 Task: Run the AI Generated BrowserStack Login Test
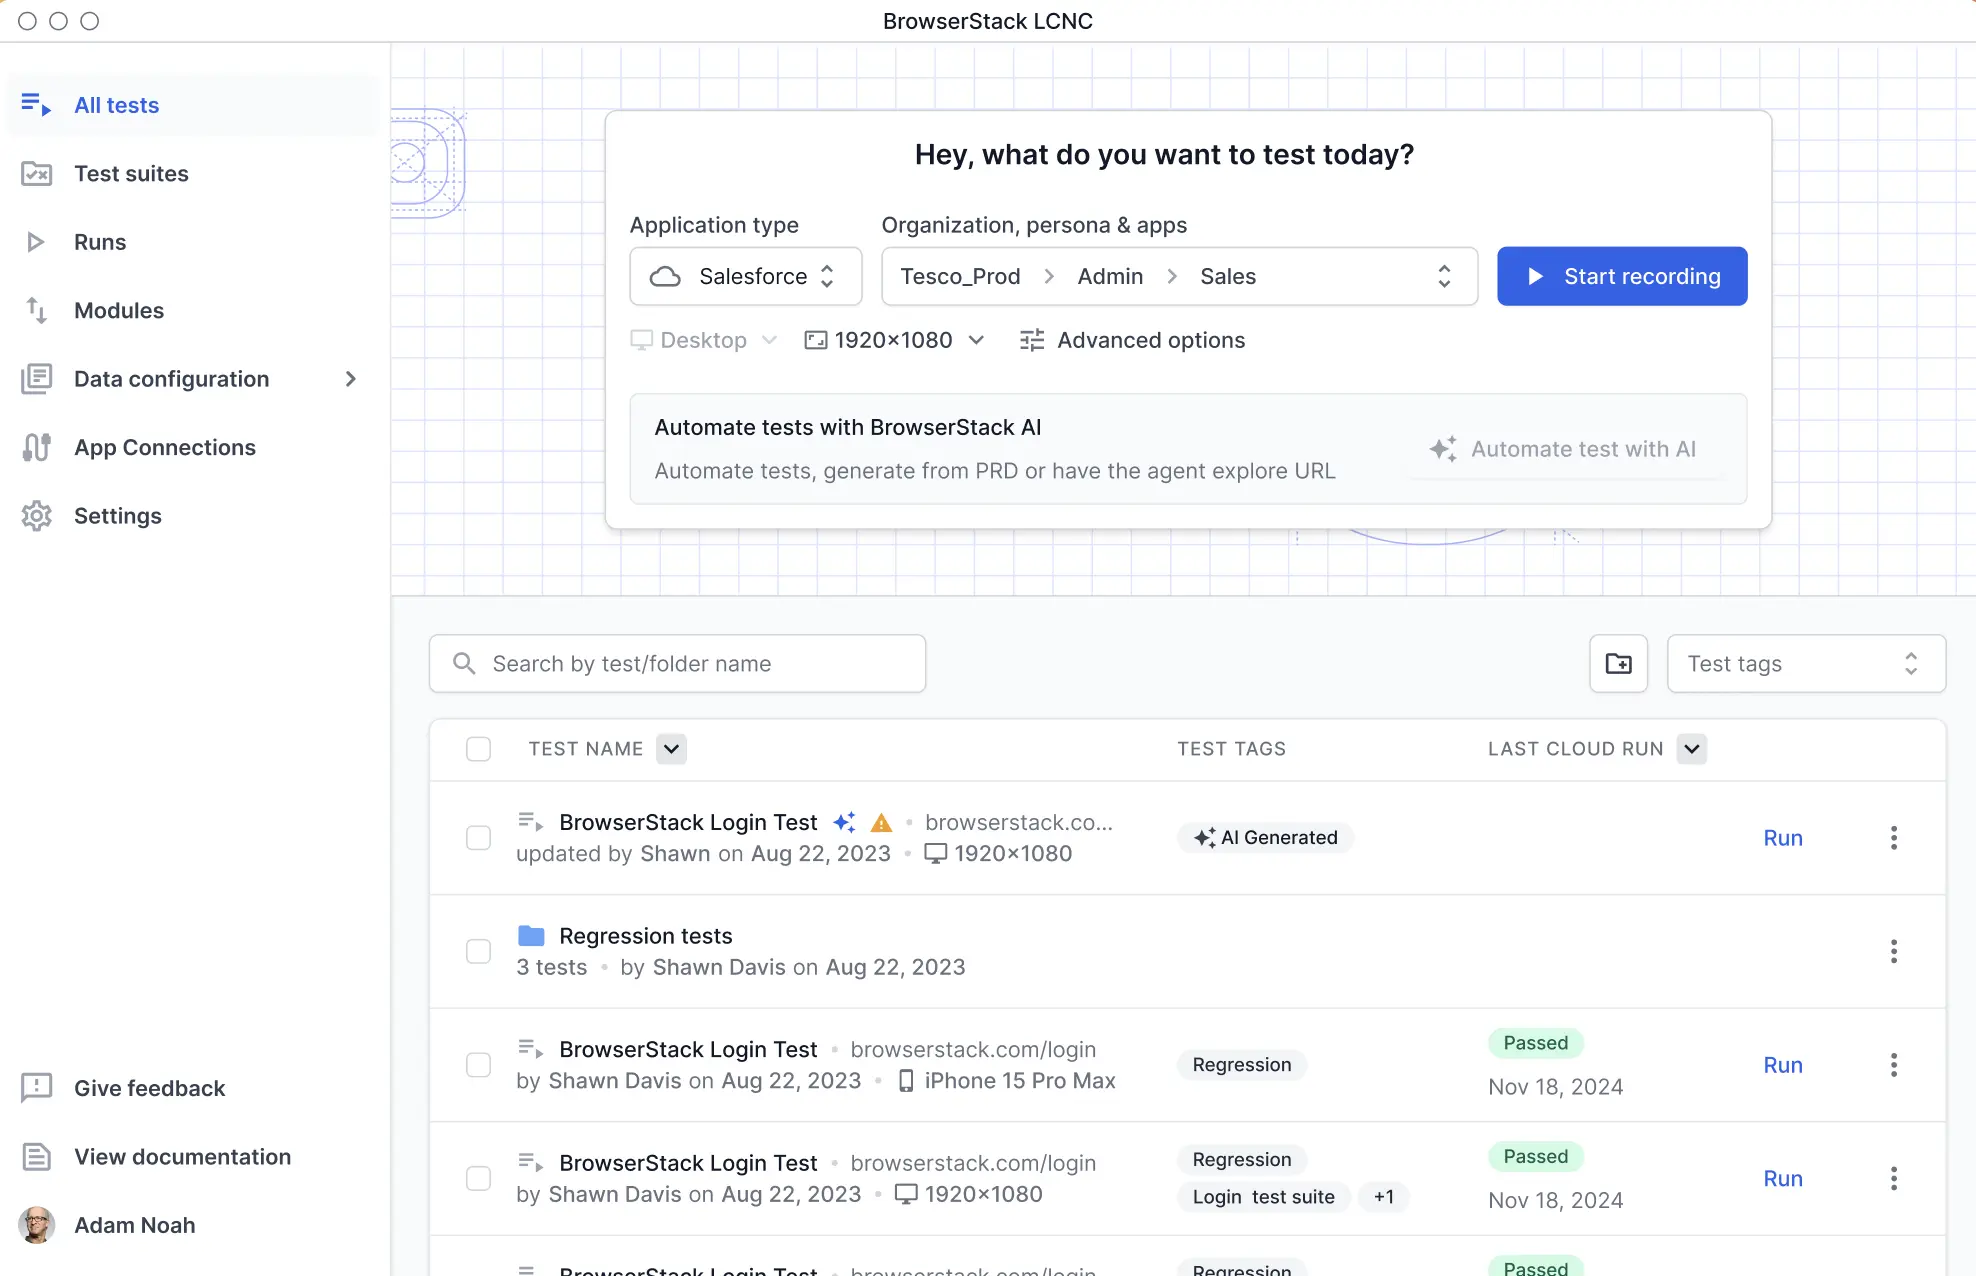coord(1783,838)
